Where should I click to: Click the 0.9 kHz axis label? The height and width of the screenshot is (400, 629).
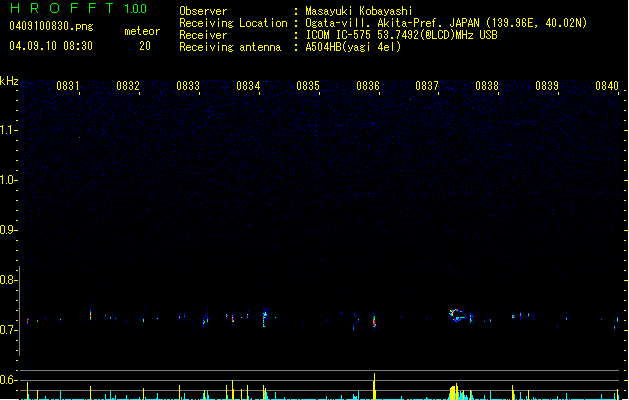(x=8, y=230)
